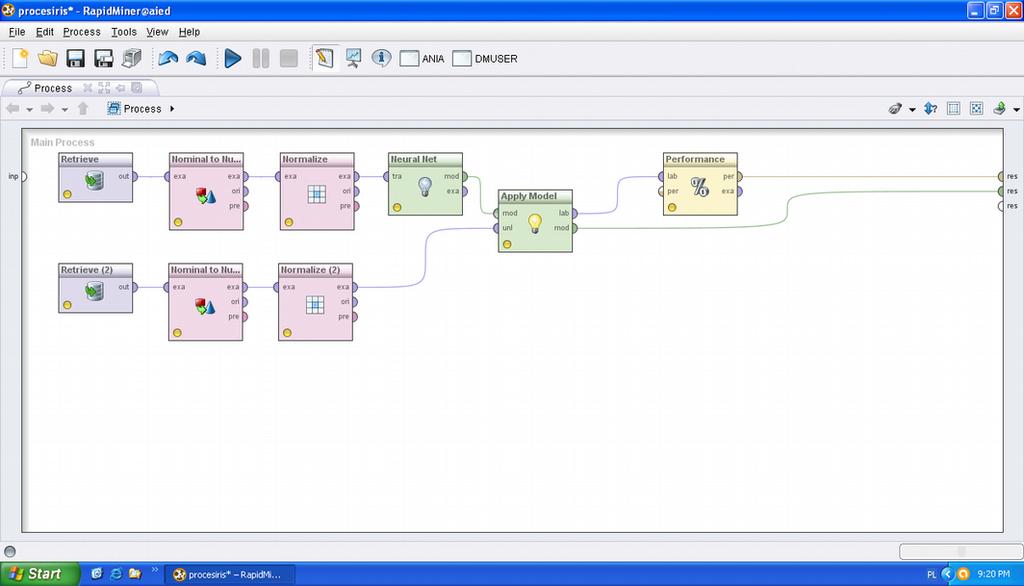
Task: Click the status indicator circle in the bottom-left corner
Action: [x=10, y=551]
